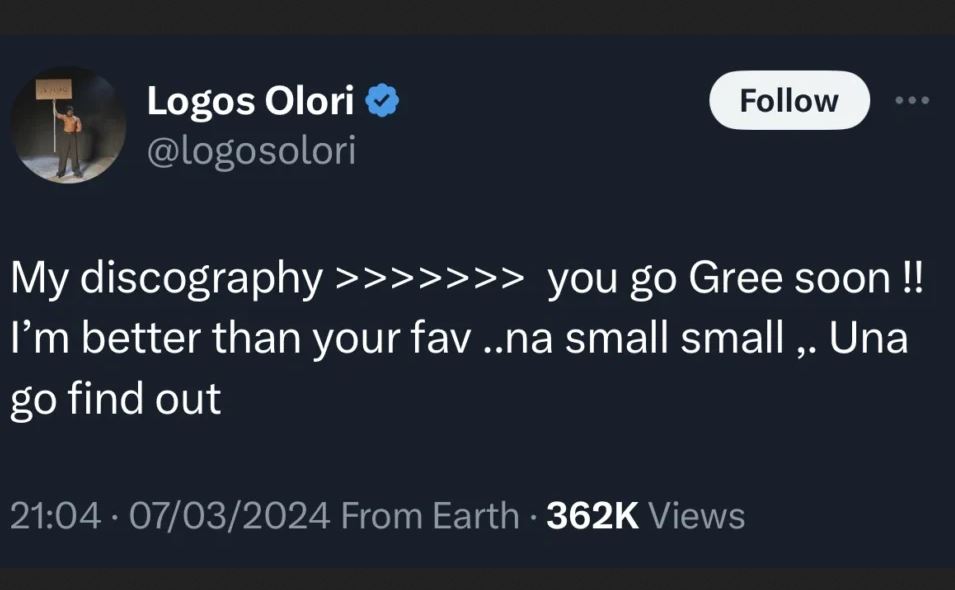View the 362K count
The width and height of the screenshot is (955, 590).
point(593,516)
